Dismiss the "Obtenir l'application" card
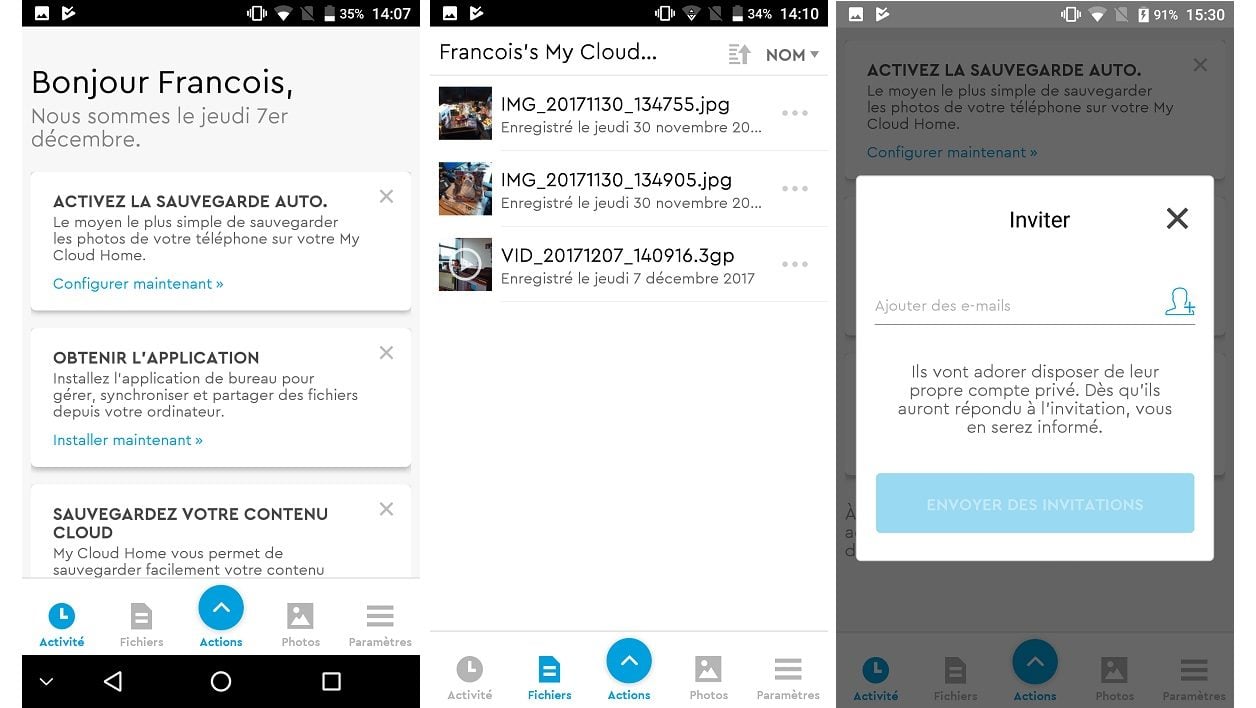 tap(386, 353)
